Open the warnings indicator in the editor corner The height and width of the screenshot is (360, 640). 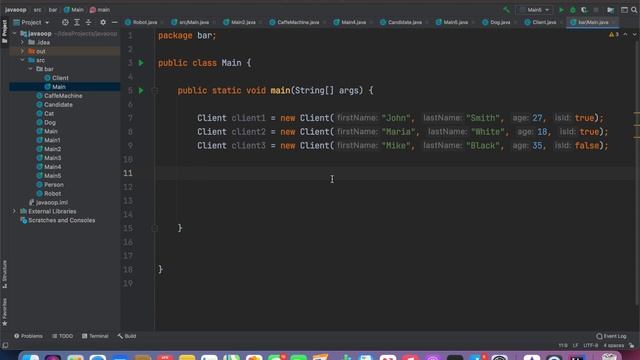[614, 35]
